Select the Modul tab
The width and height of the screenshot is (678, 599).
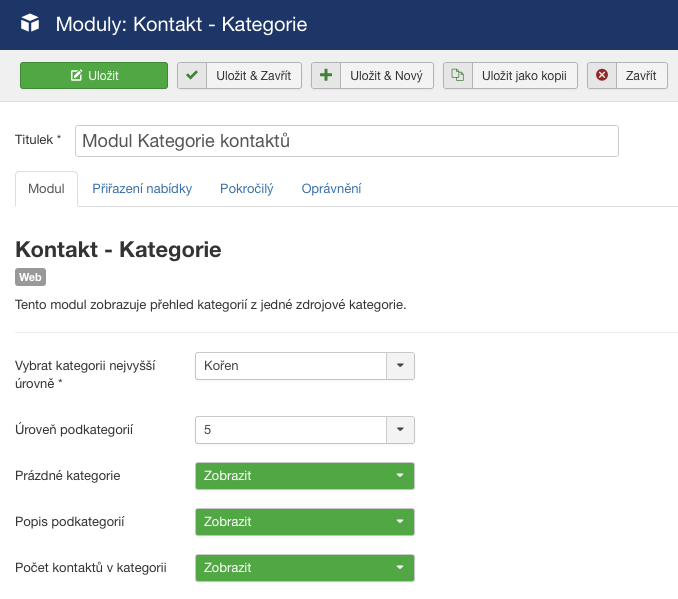tap(46, 188)
